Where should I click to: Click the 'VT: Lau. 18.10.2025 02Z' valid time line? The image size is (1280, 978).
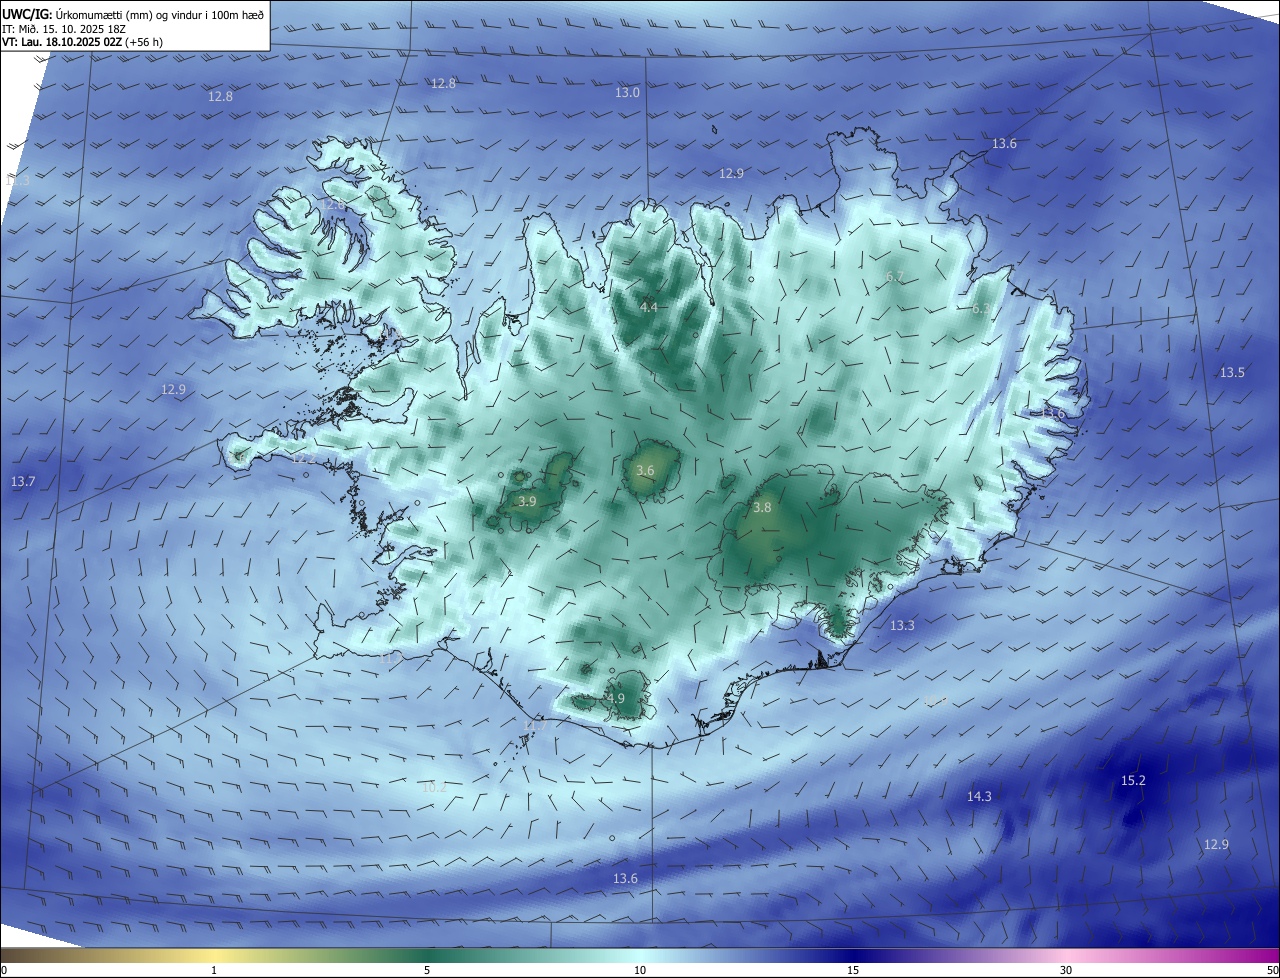point(83,42)
